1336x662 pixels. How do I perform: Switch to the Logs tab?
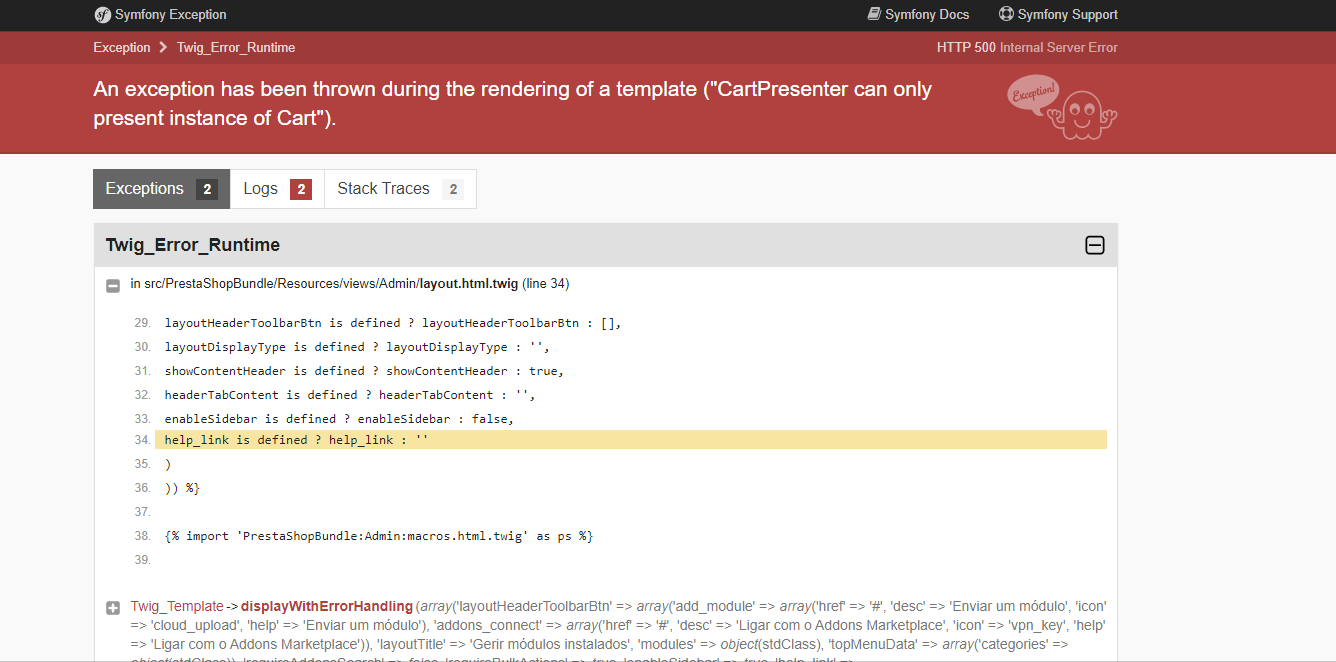click(x=277, y=189)
